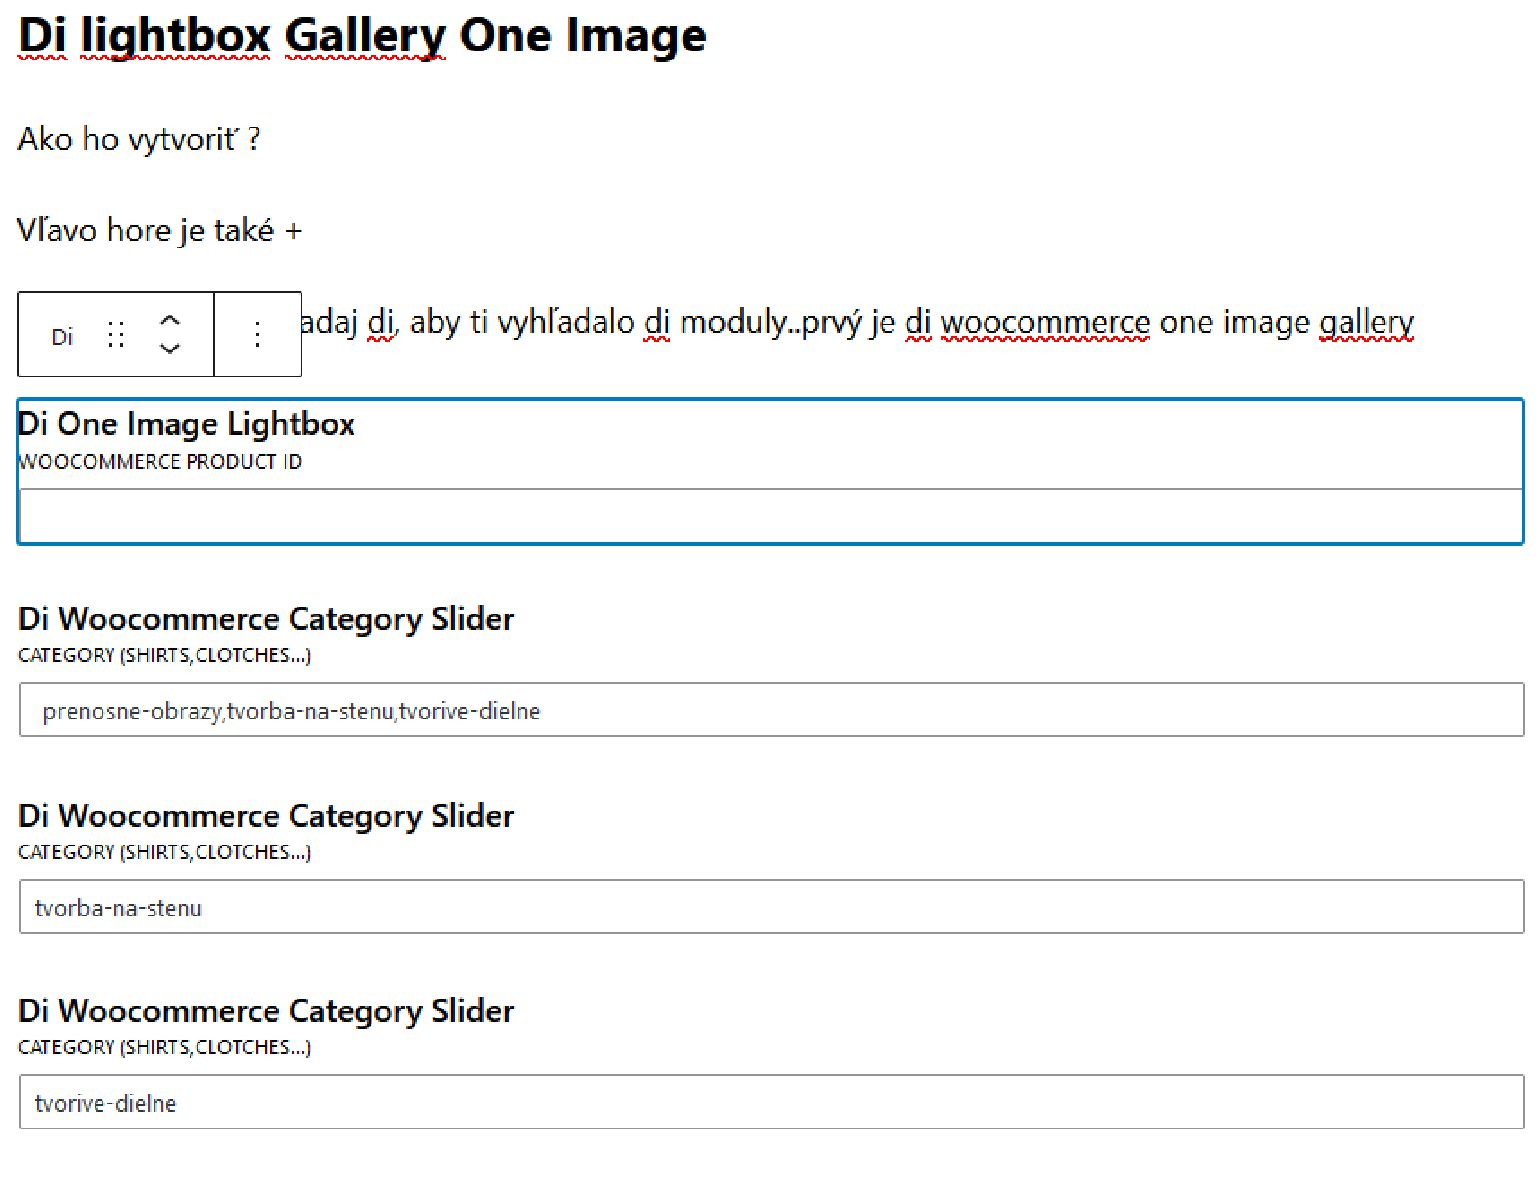1540x1189 pixels.
Task: Move block up with the up chevron
Action: 170,321
